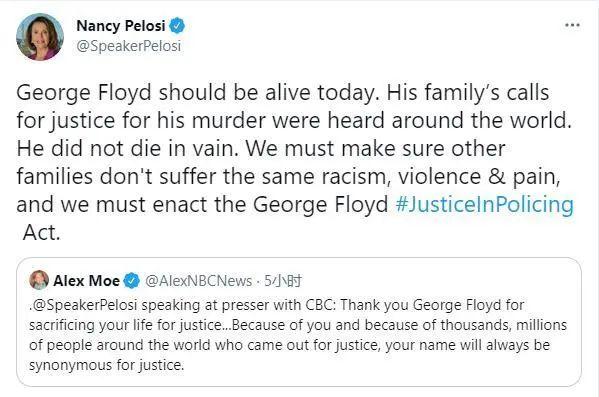Click the quoted tweet timestamp 5小时

click(x=283, y=281)
